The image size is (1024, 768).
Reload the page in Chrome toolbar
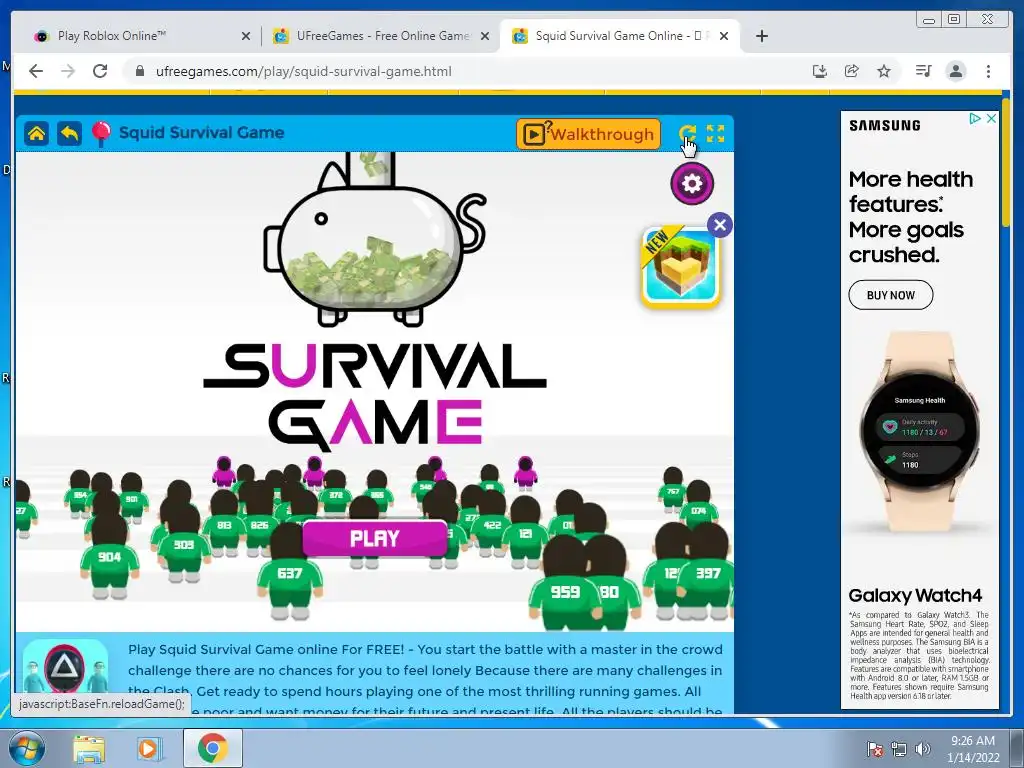click(x=100, y=71)
